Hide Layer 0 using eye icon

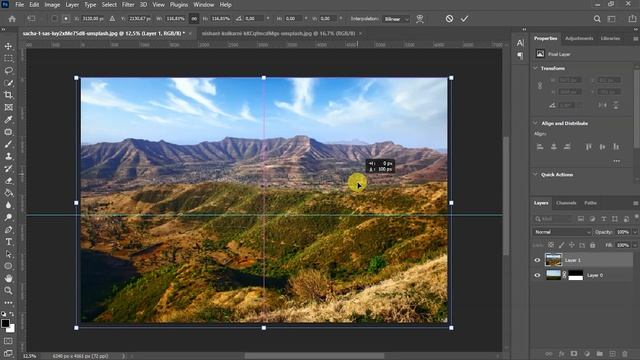pyautogui.click(x=537, y=275)
